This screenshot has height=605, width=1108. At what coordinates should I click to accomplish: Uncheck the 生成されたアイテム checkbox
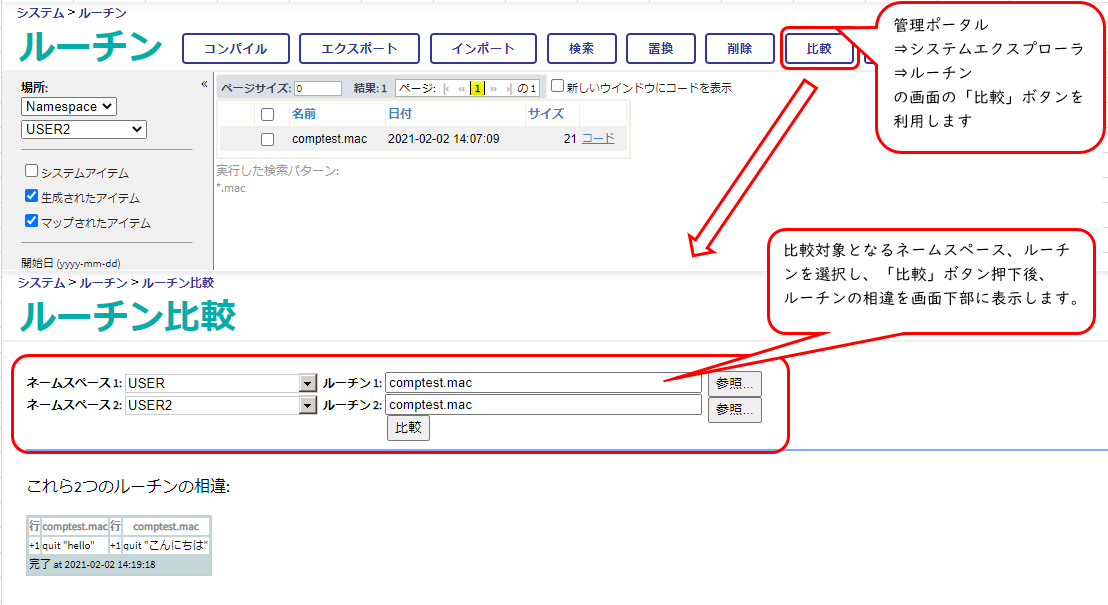pyautogui.click(x=32, y=196)
